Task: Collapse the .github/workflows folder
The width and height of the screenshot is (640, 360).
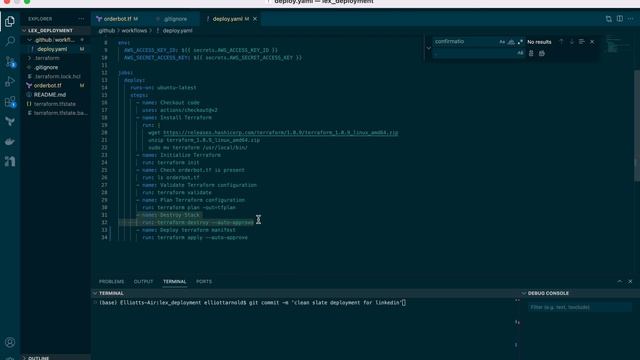Action: 55,40
